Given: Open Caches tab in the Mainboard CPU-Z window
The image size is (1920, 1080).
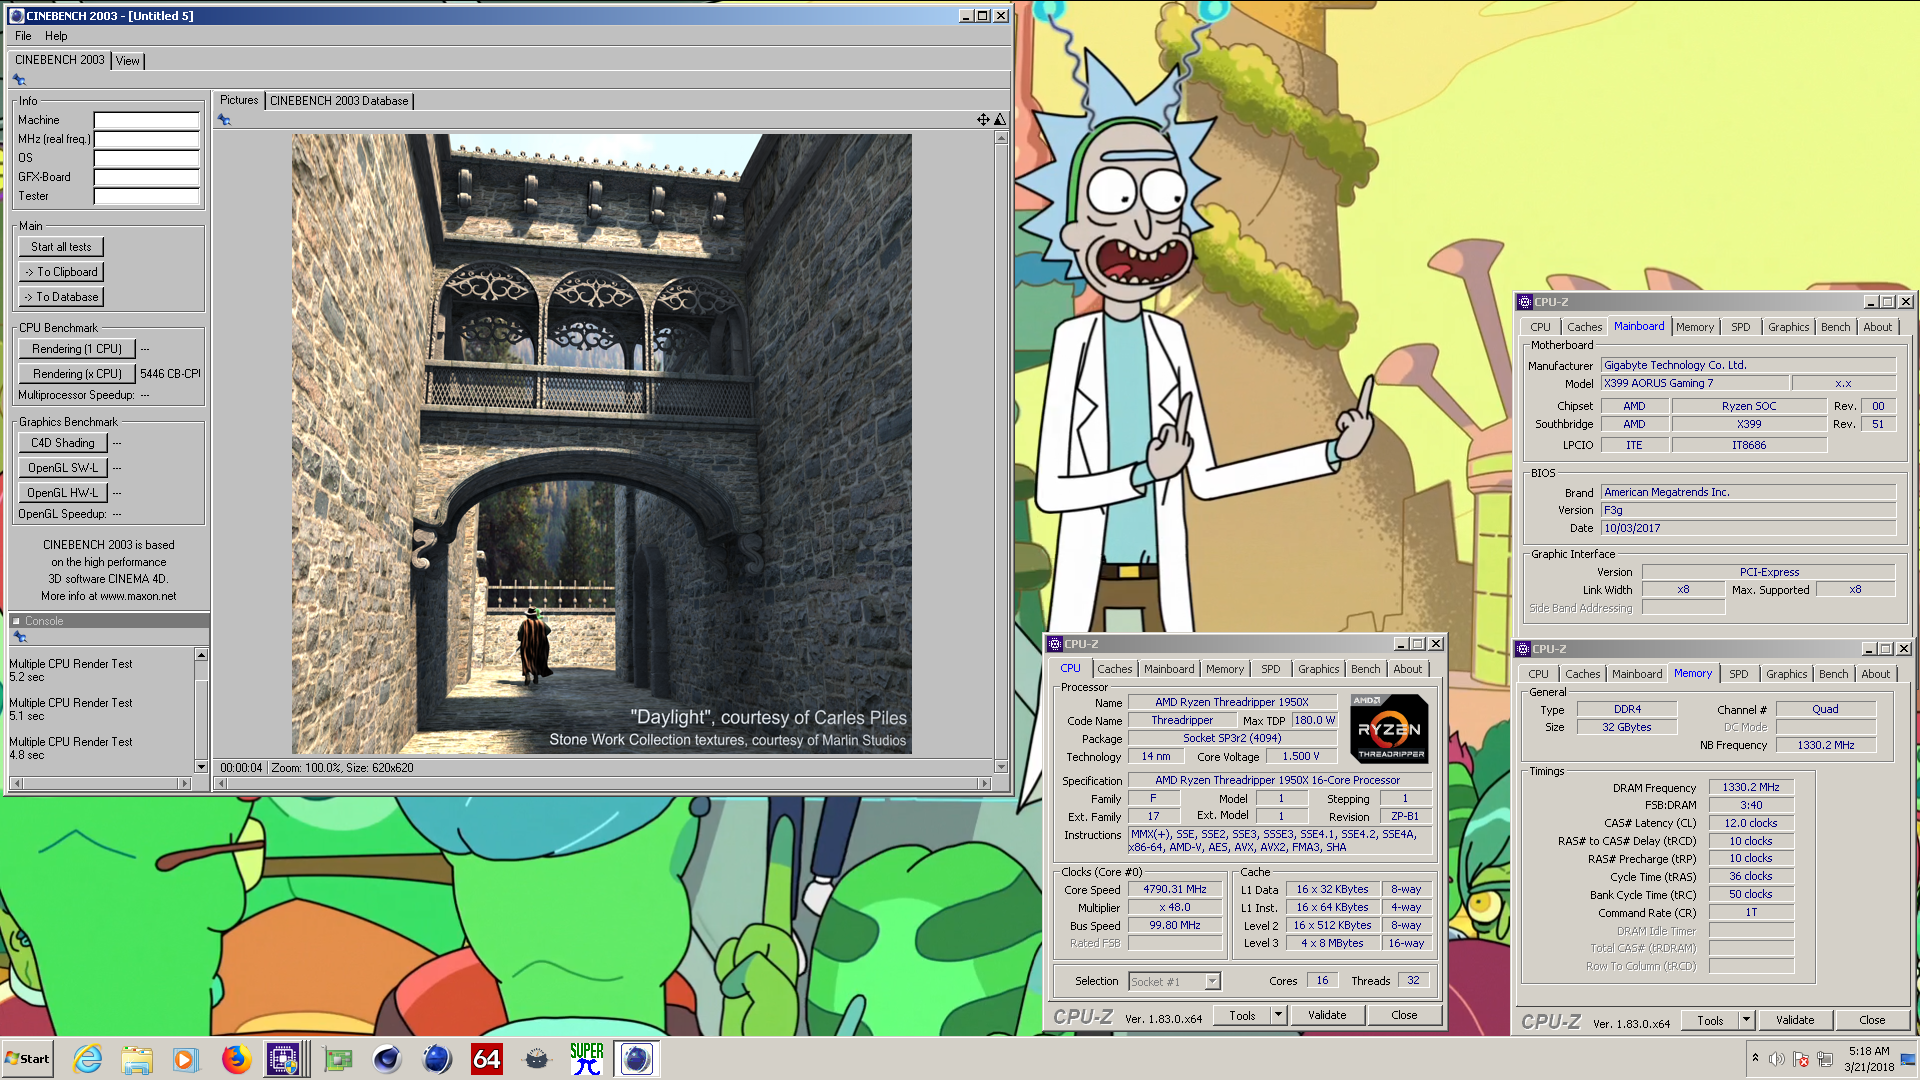Looking at the screenshot, I should point(1584,327).
